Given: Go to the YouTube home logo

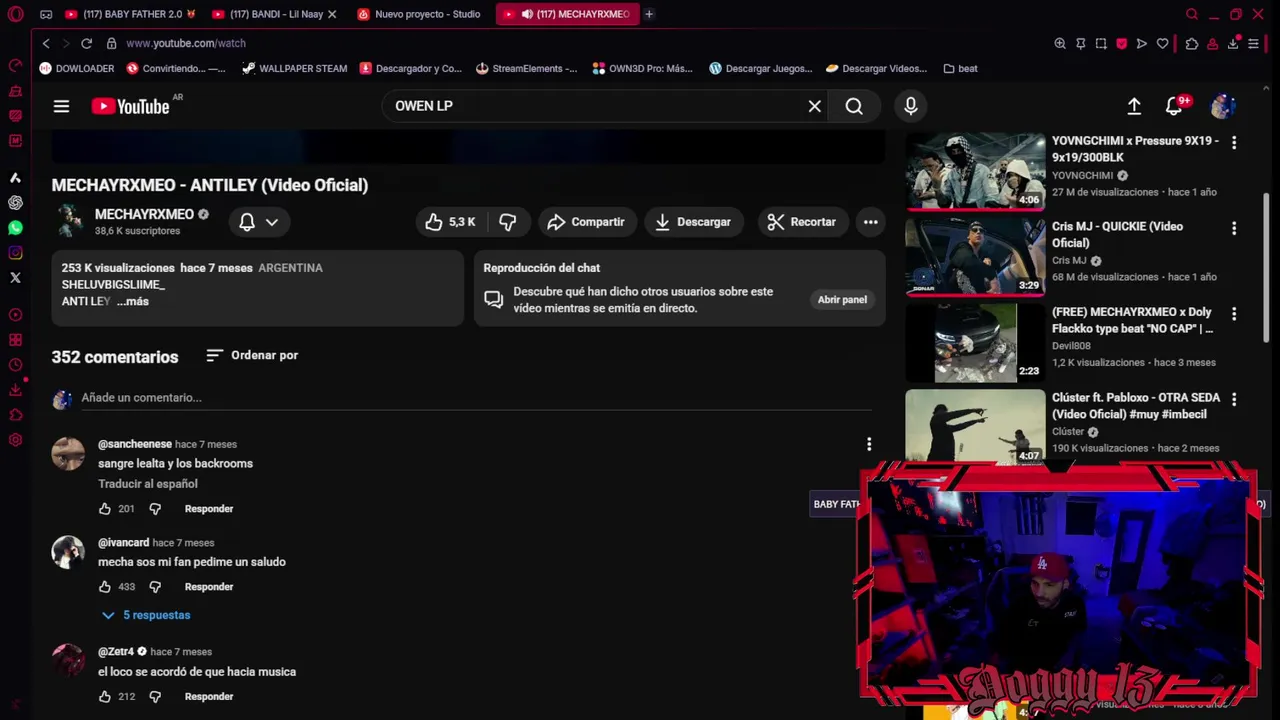Looking at the screenshot, I should click(x=131, y=106).
